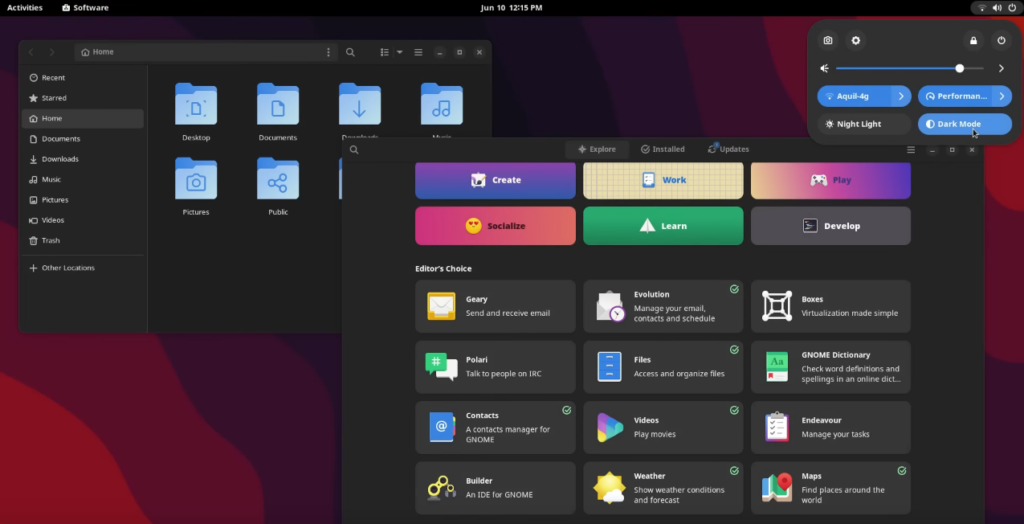Open Software window hamburger menu

point(910,150)
